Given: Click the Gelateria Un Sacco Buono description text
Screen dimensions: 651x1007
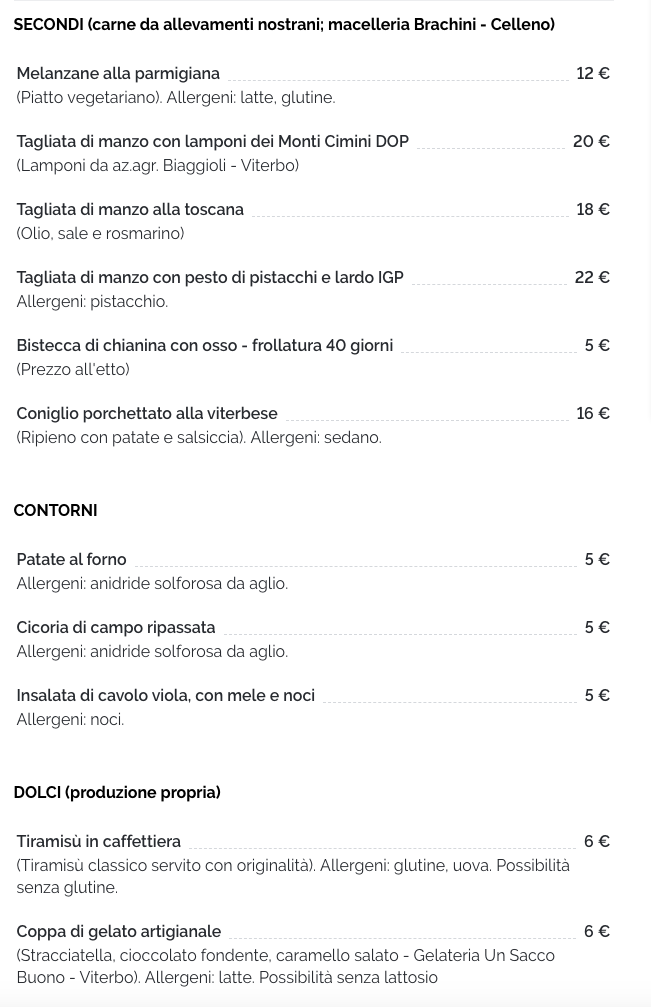Looking at the screenshot, I should point(286,967).
